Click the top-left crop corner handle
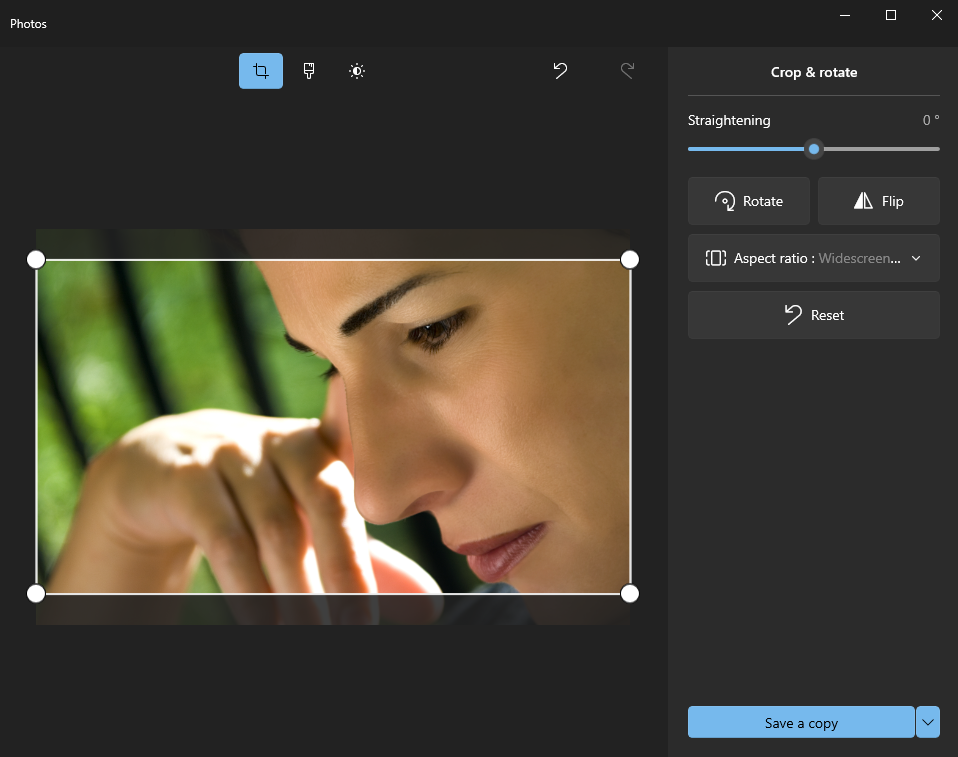The height and width of the screenshot is (757, 958). point(36,260)
